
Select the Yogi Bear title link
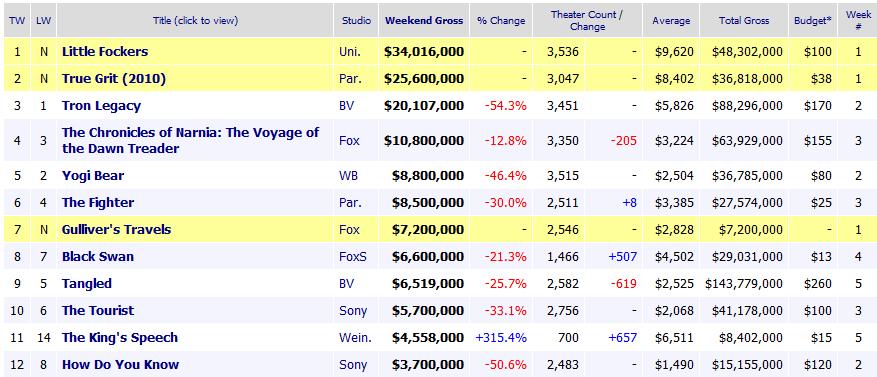point(93,176)
